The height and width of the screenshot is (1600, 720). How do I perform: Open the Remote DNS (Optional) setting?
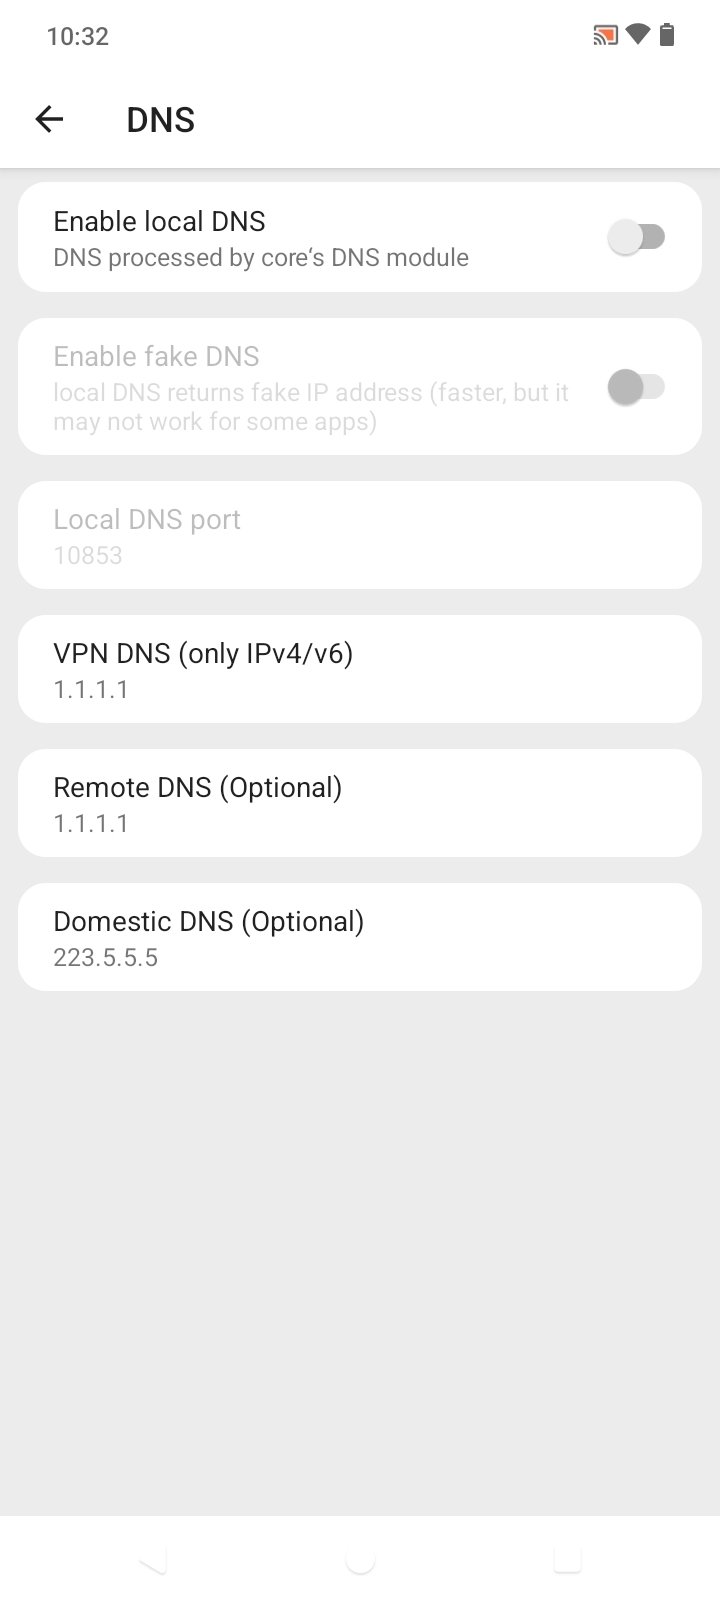click(360, 804)
